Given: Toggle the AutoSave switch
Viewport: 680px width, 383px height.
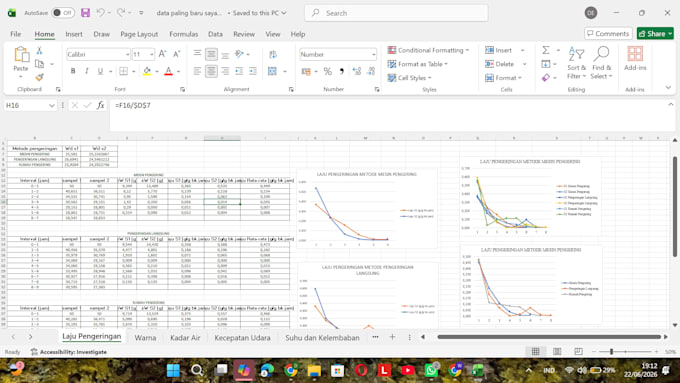Looking at the screenshot, I should (63, 13).
